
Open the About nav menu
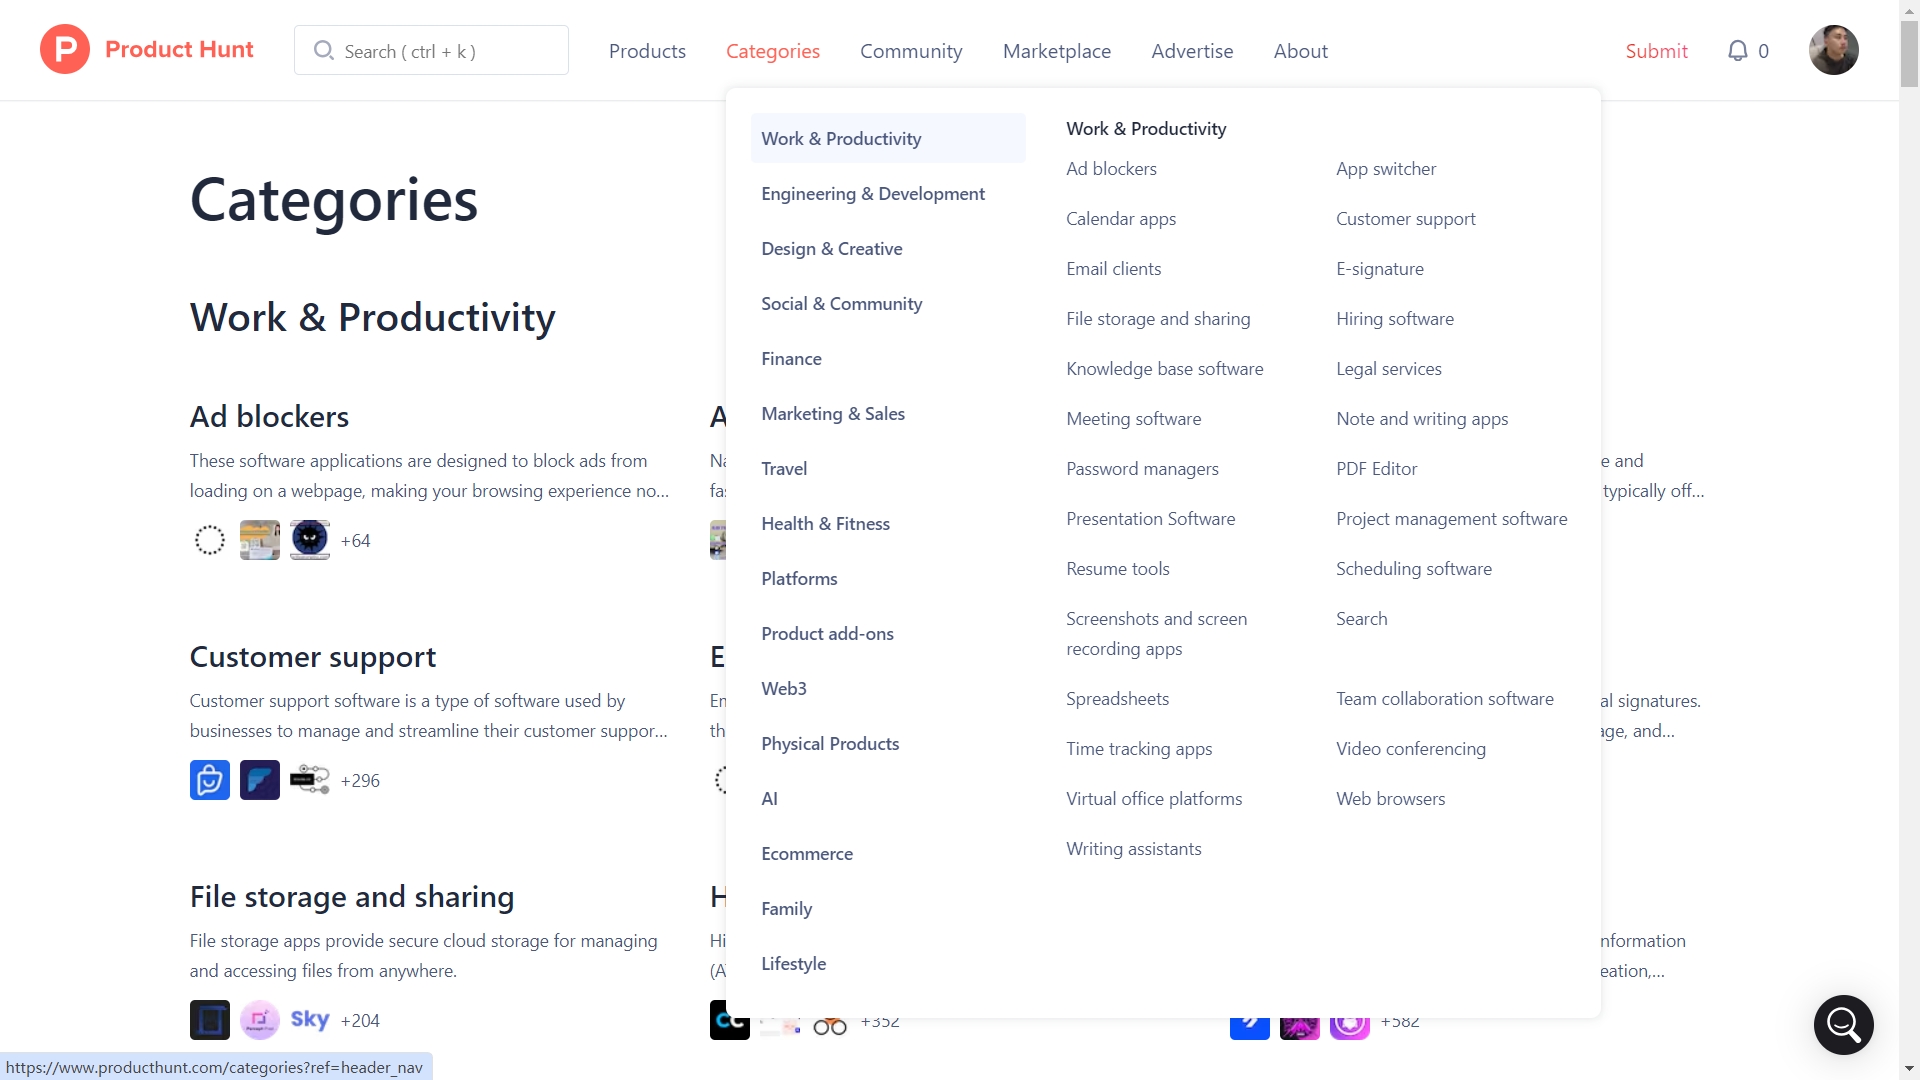(1300, 51)
